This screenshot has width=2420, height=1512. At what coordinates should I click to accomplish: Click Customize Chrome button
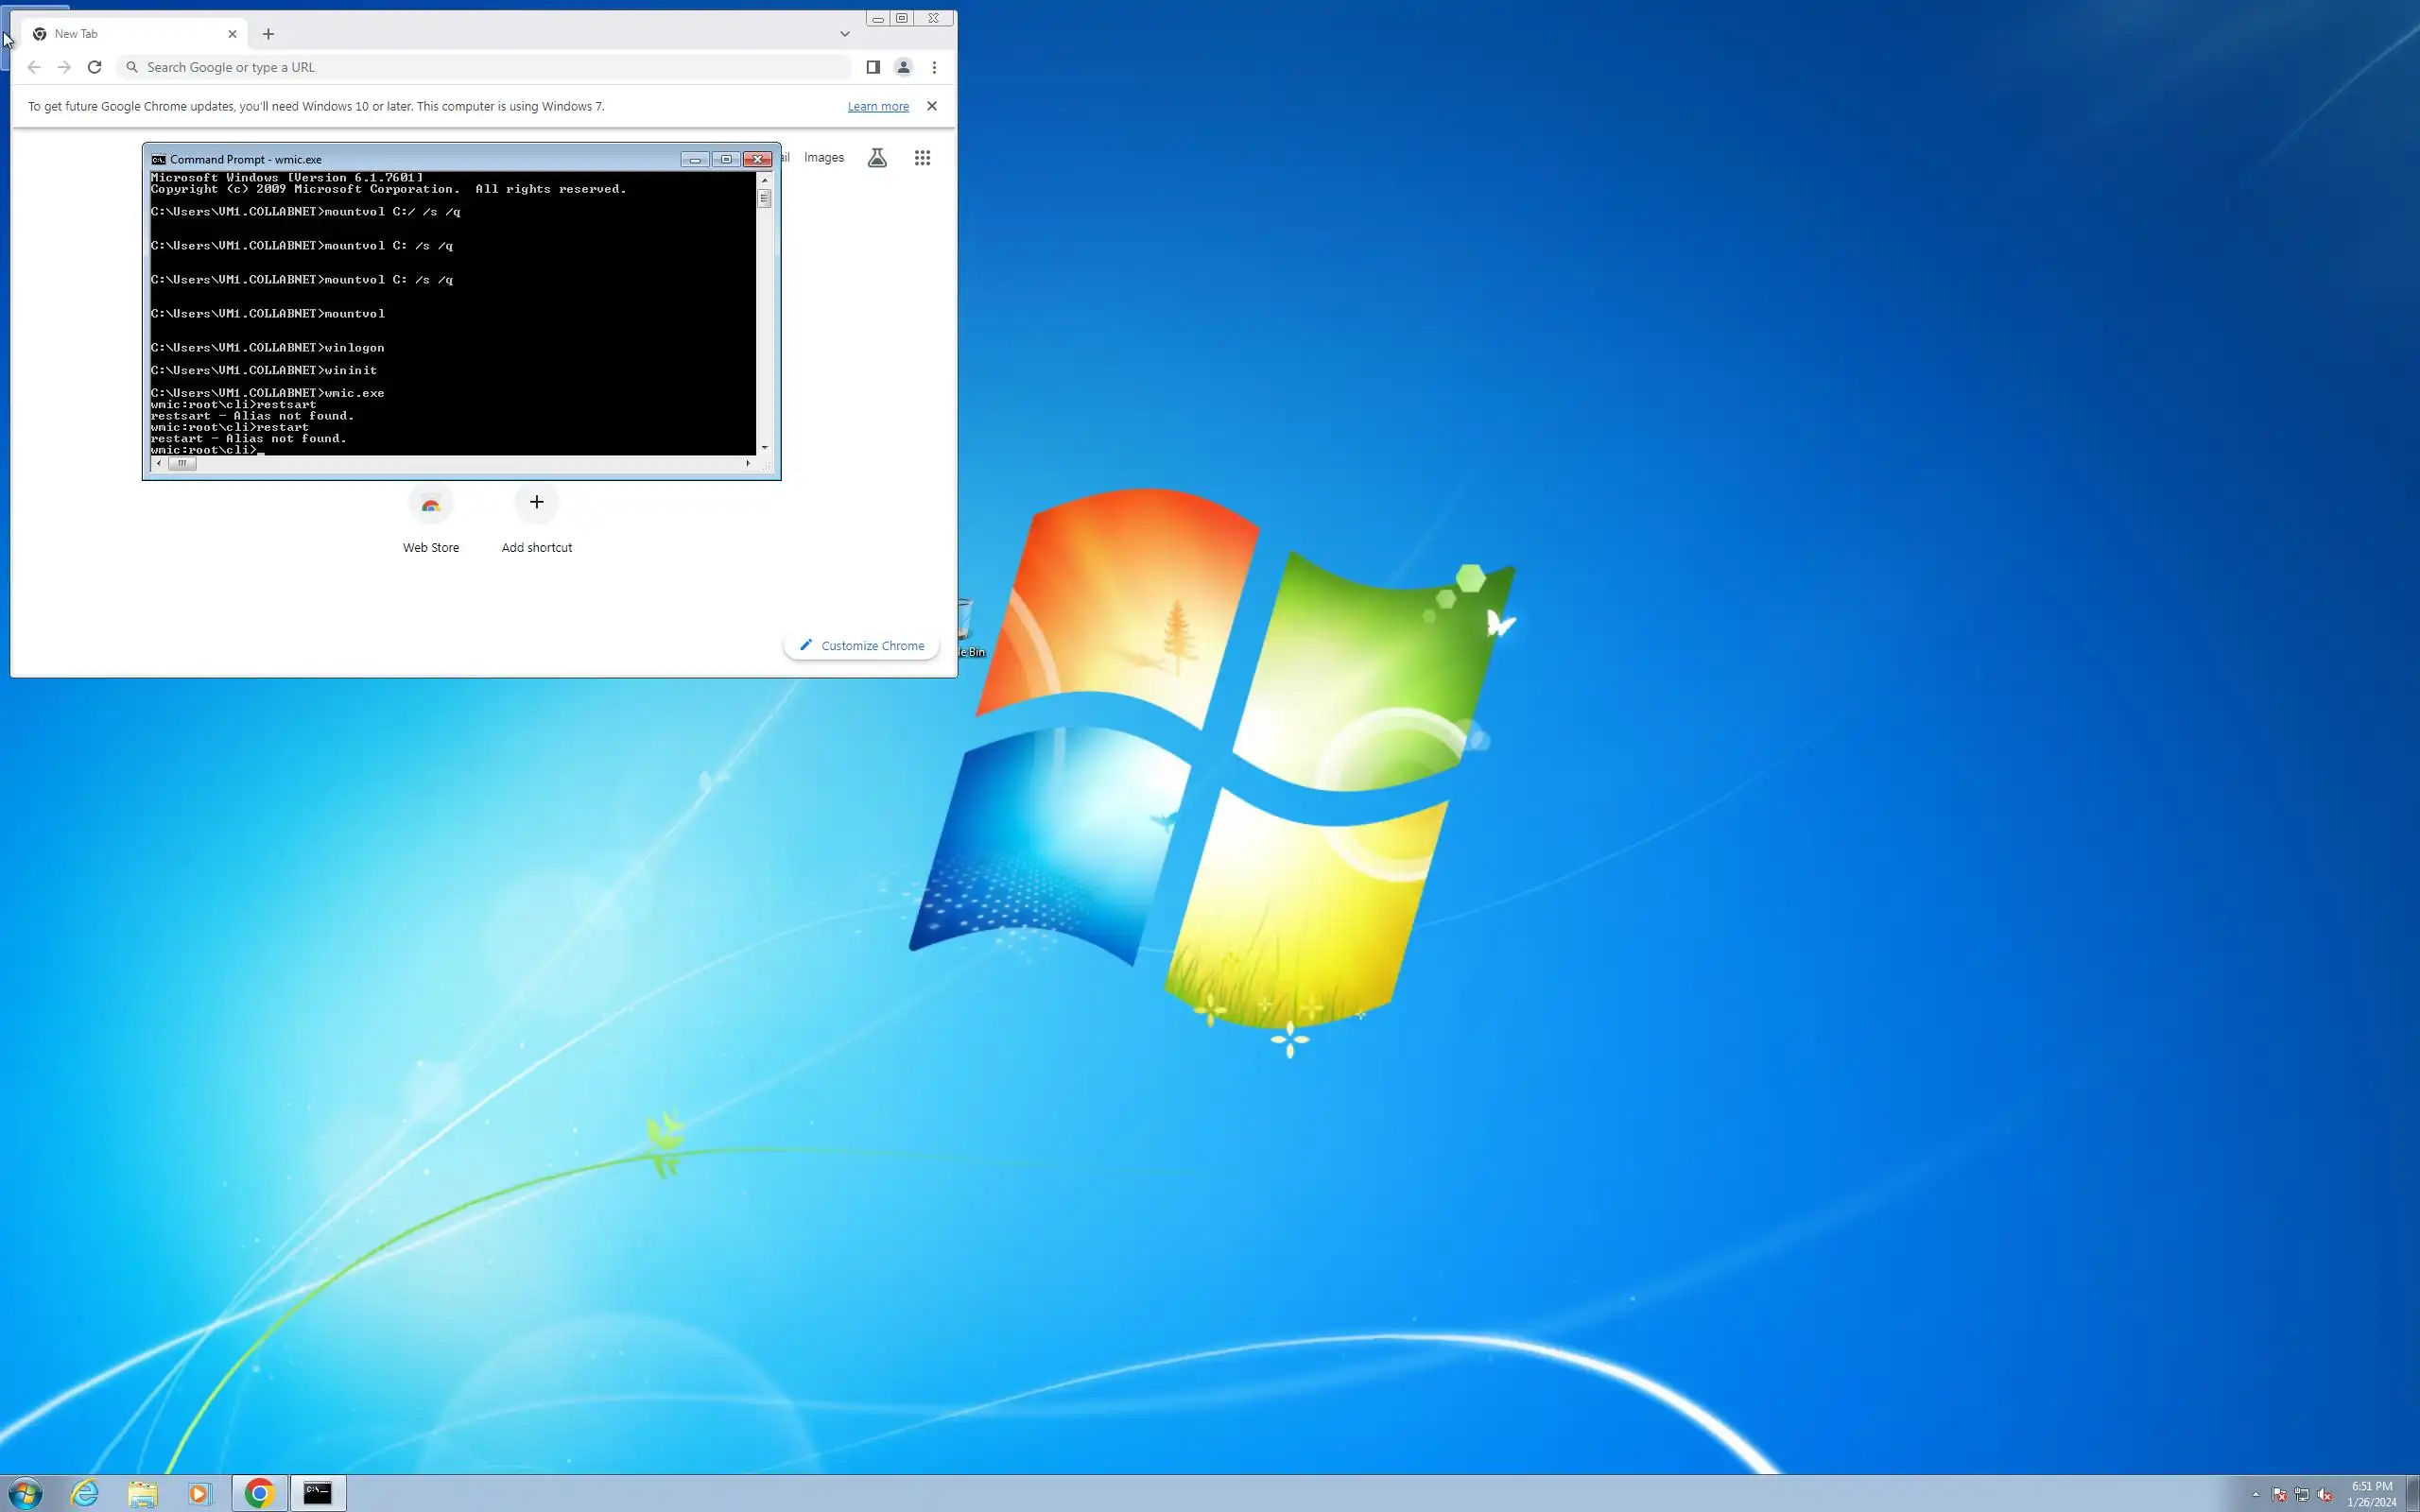[x=862, y=646]
